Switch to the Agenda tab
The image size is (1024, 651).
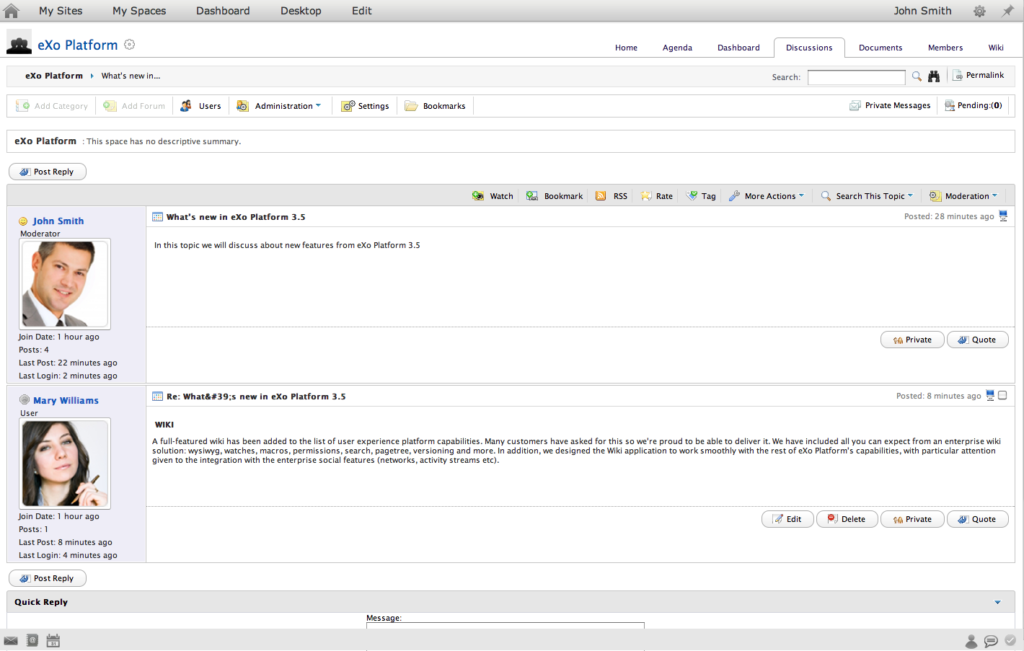pos(677,48)
